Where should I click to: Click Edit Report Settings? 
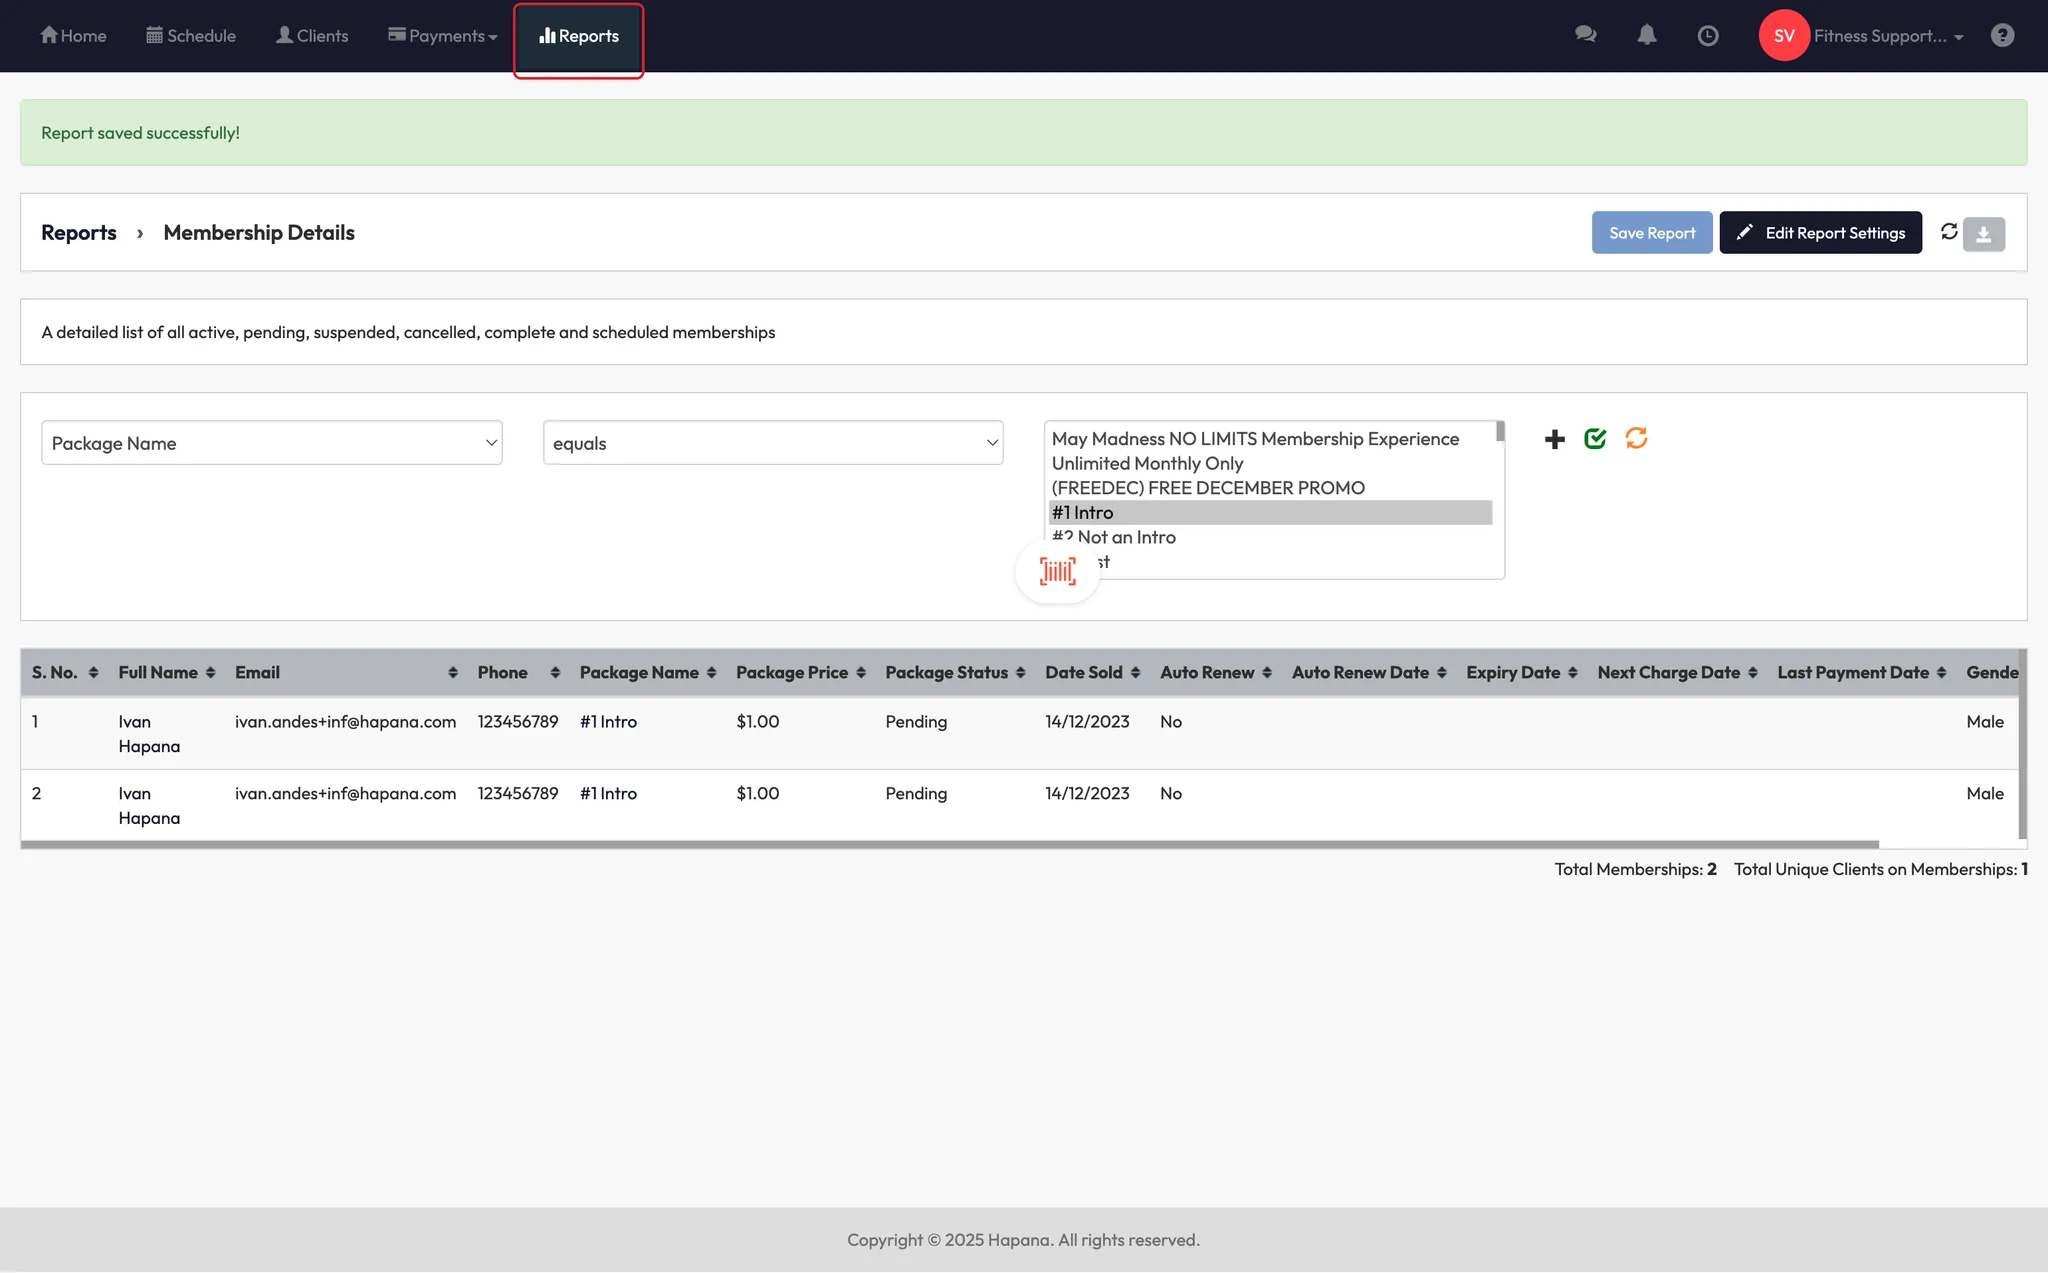tap(1820, 233)
